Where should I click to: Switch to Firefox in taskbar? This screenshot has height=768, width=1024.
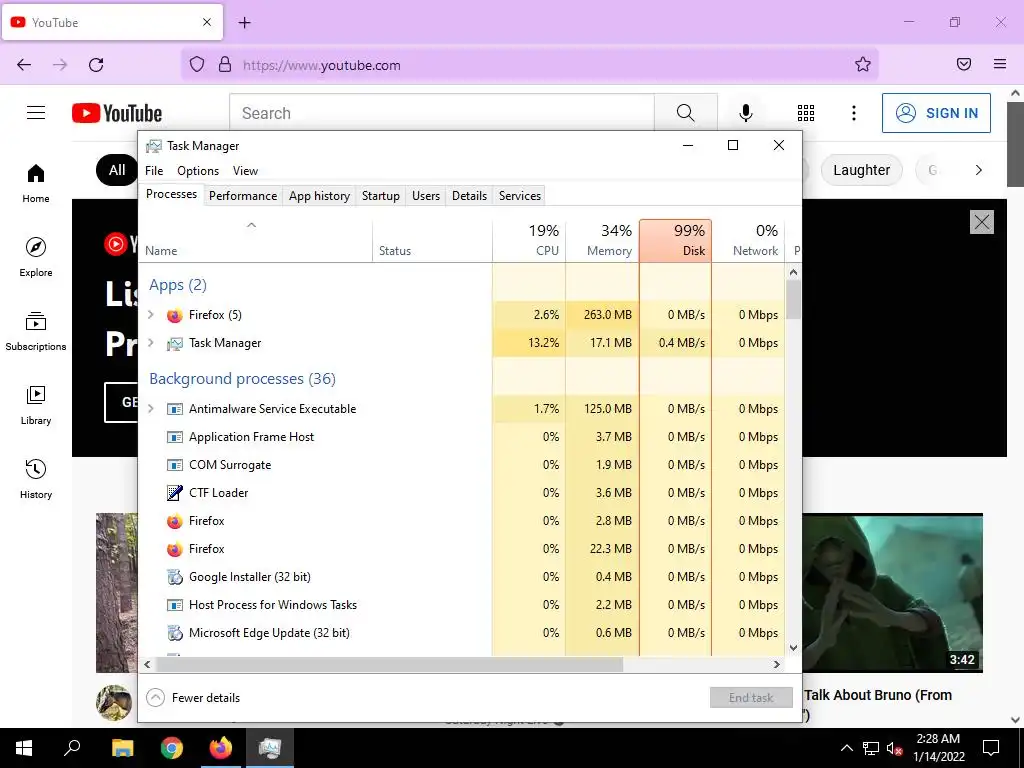point(221,748)
